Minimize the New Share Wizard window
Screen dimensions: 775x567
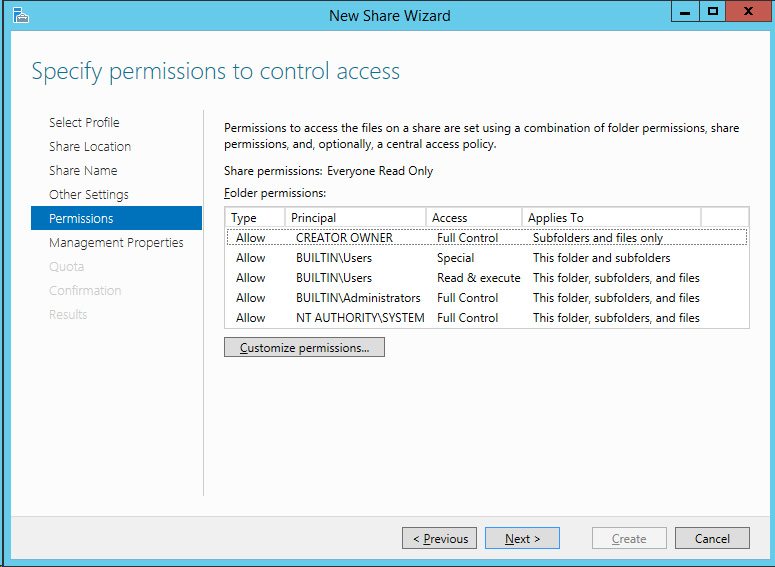[x=685, y=12]
